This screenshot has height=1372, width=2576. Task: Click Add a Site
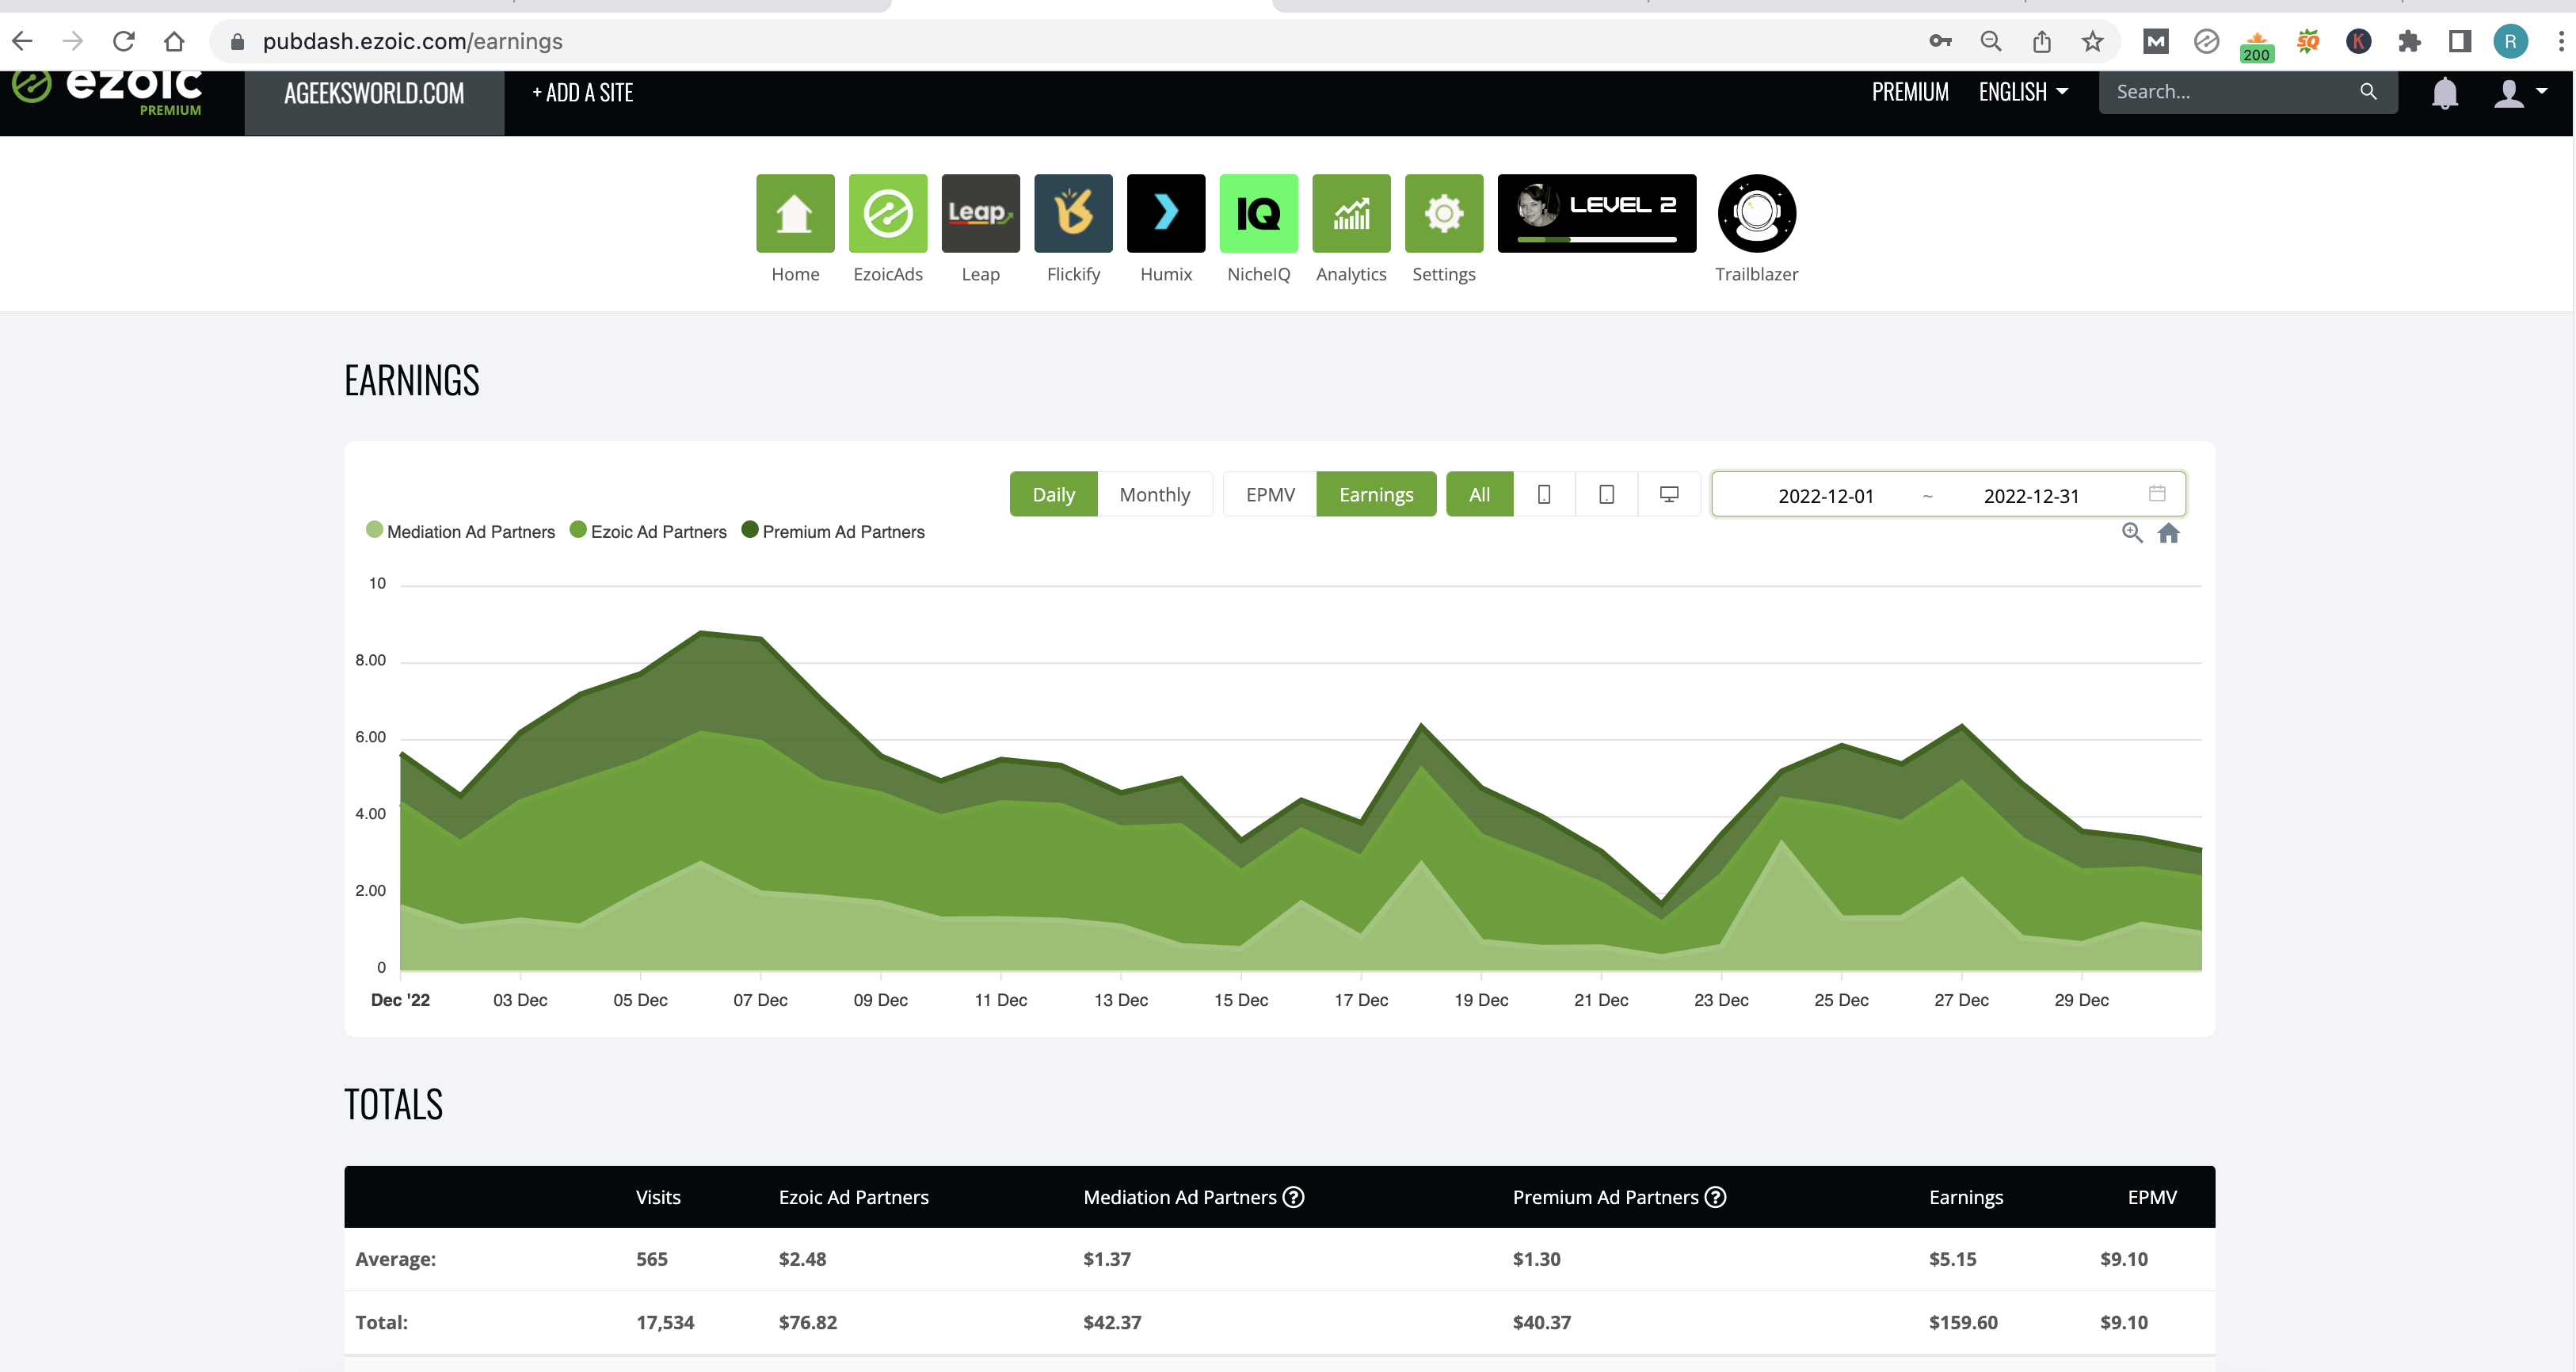[583, 93]
